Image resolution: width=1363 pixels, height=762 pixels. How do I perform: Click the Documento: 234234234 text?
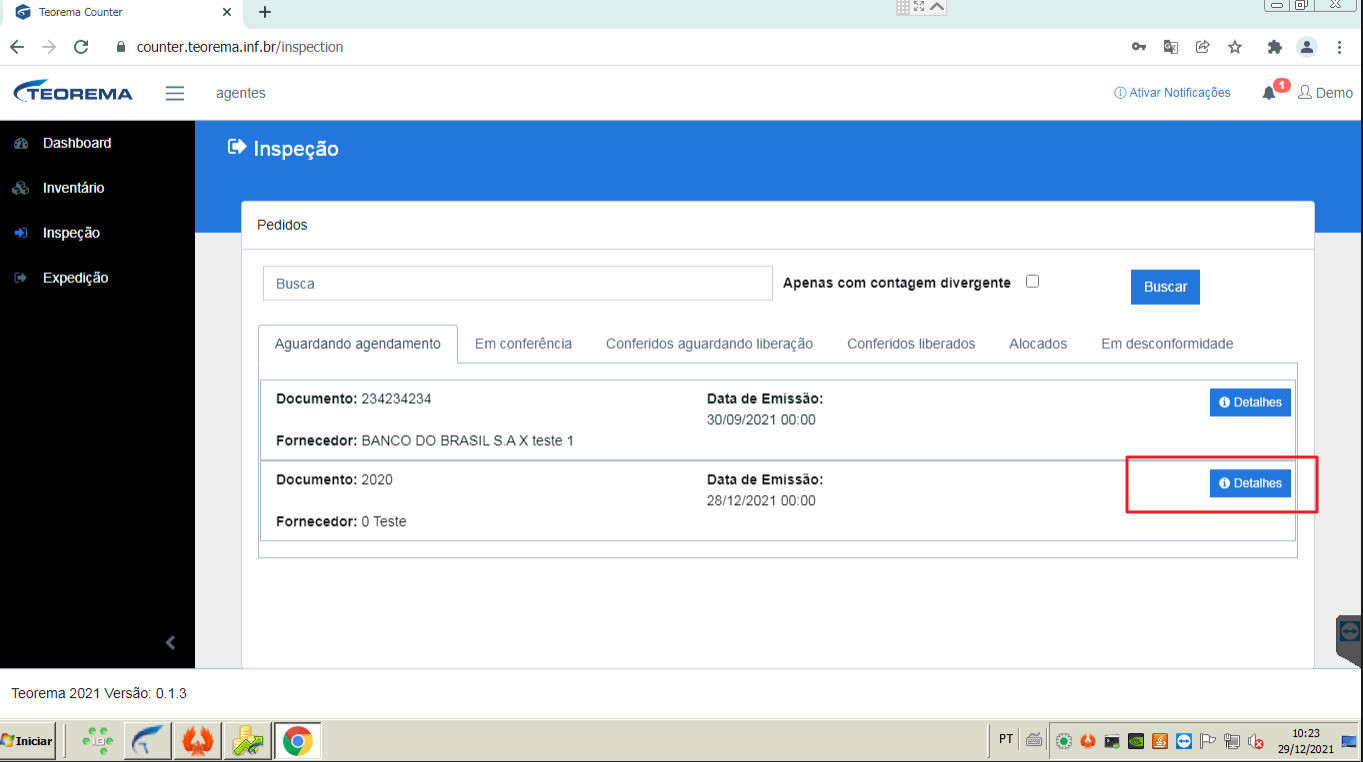[x=353, y=399]
